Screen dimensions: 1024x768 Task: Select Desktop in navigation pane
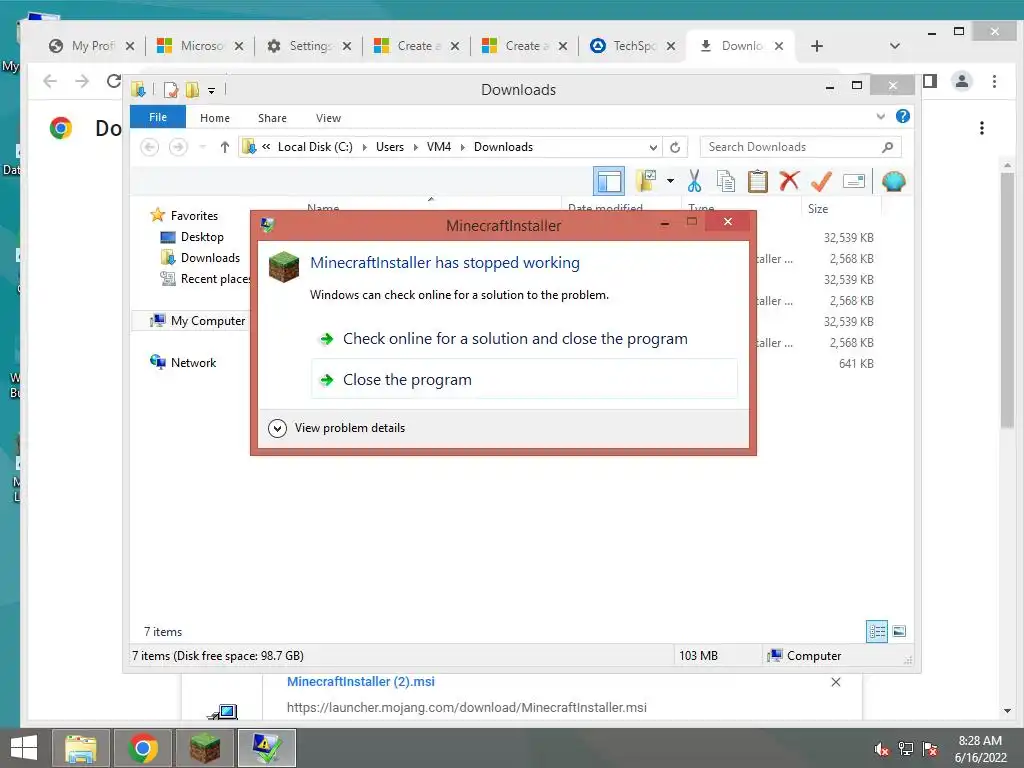click(202, 236)
